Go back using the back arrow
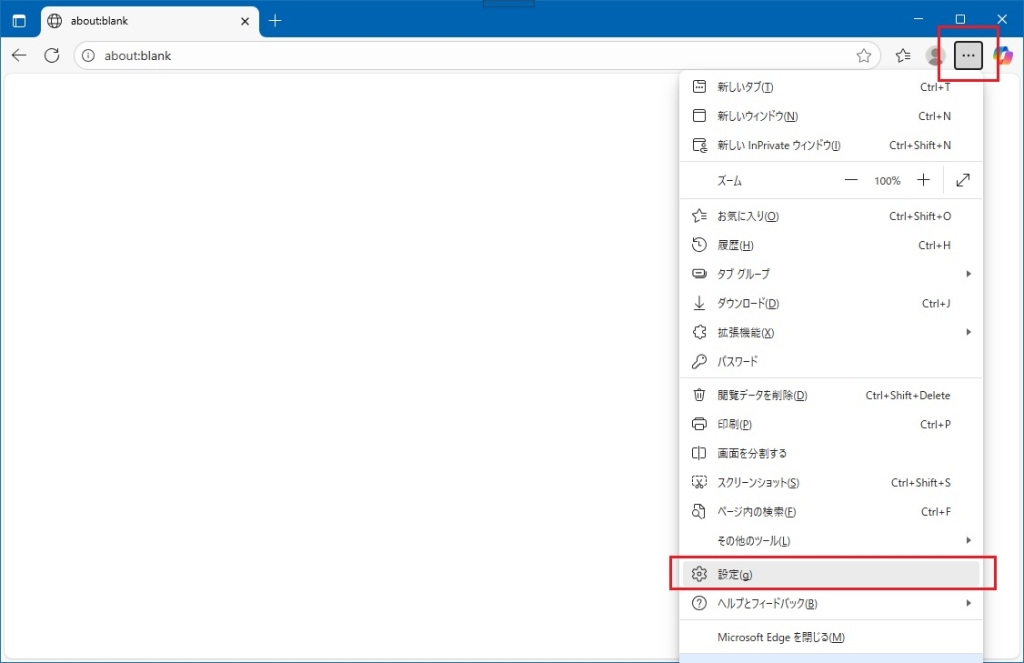Viewport: 1024px width, 663px height. click(x=19, y=55)
